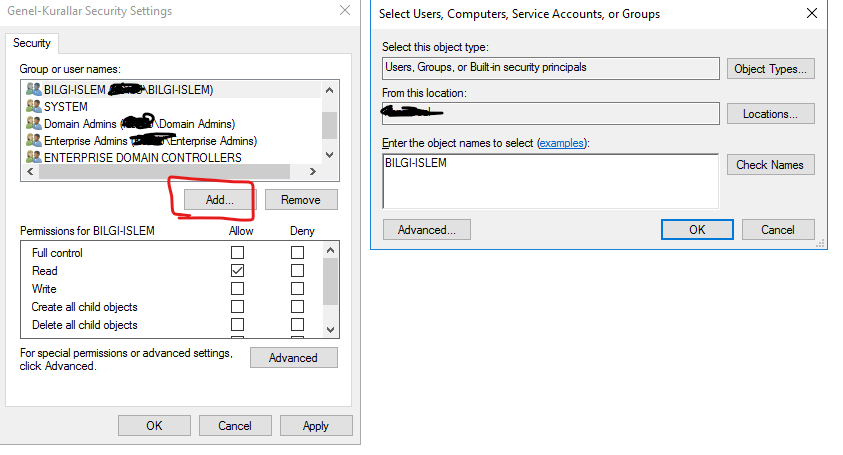Click group list scroll right arrow
The image size is (843, 455).
313,172
